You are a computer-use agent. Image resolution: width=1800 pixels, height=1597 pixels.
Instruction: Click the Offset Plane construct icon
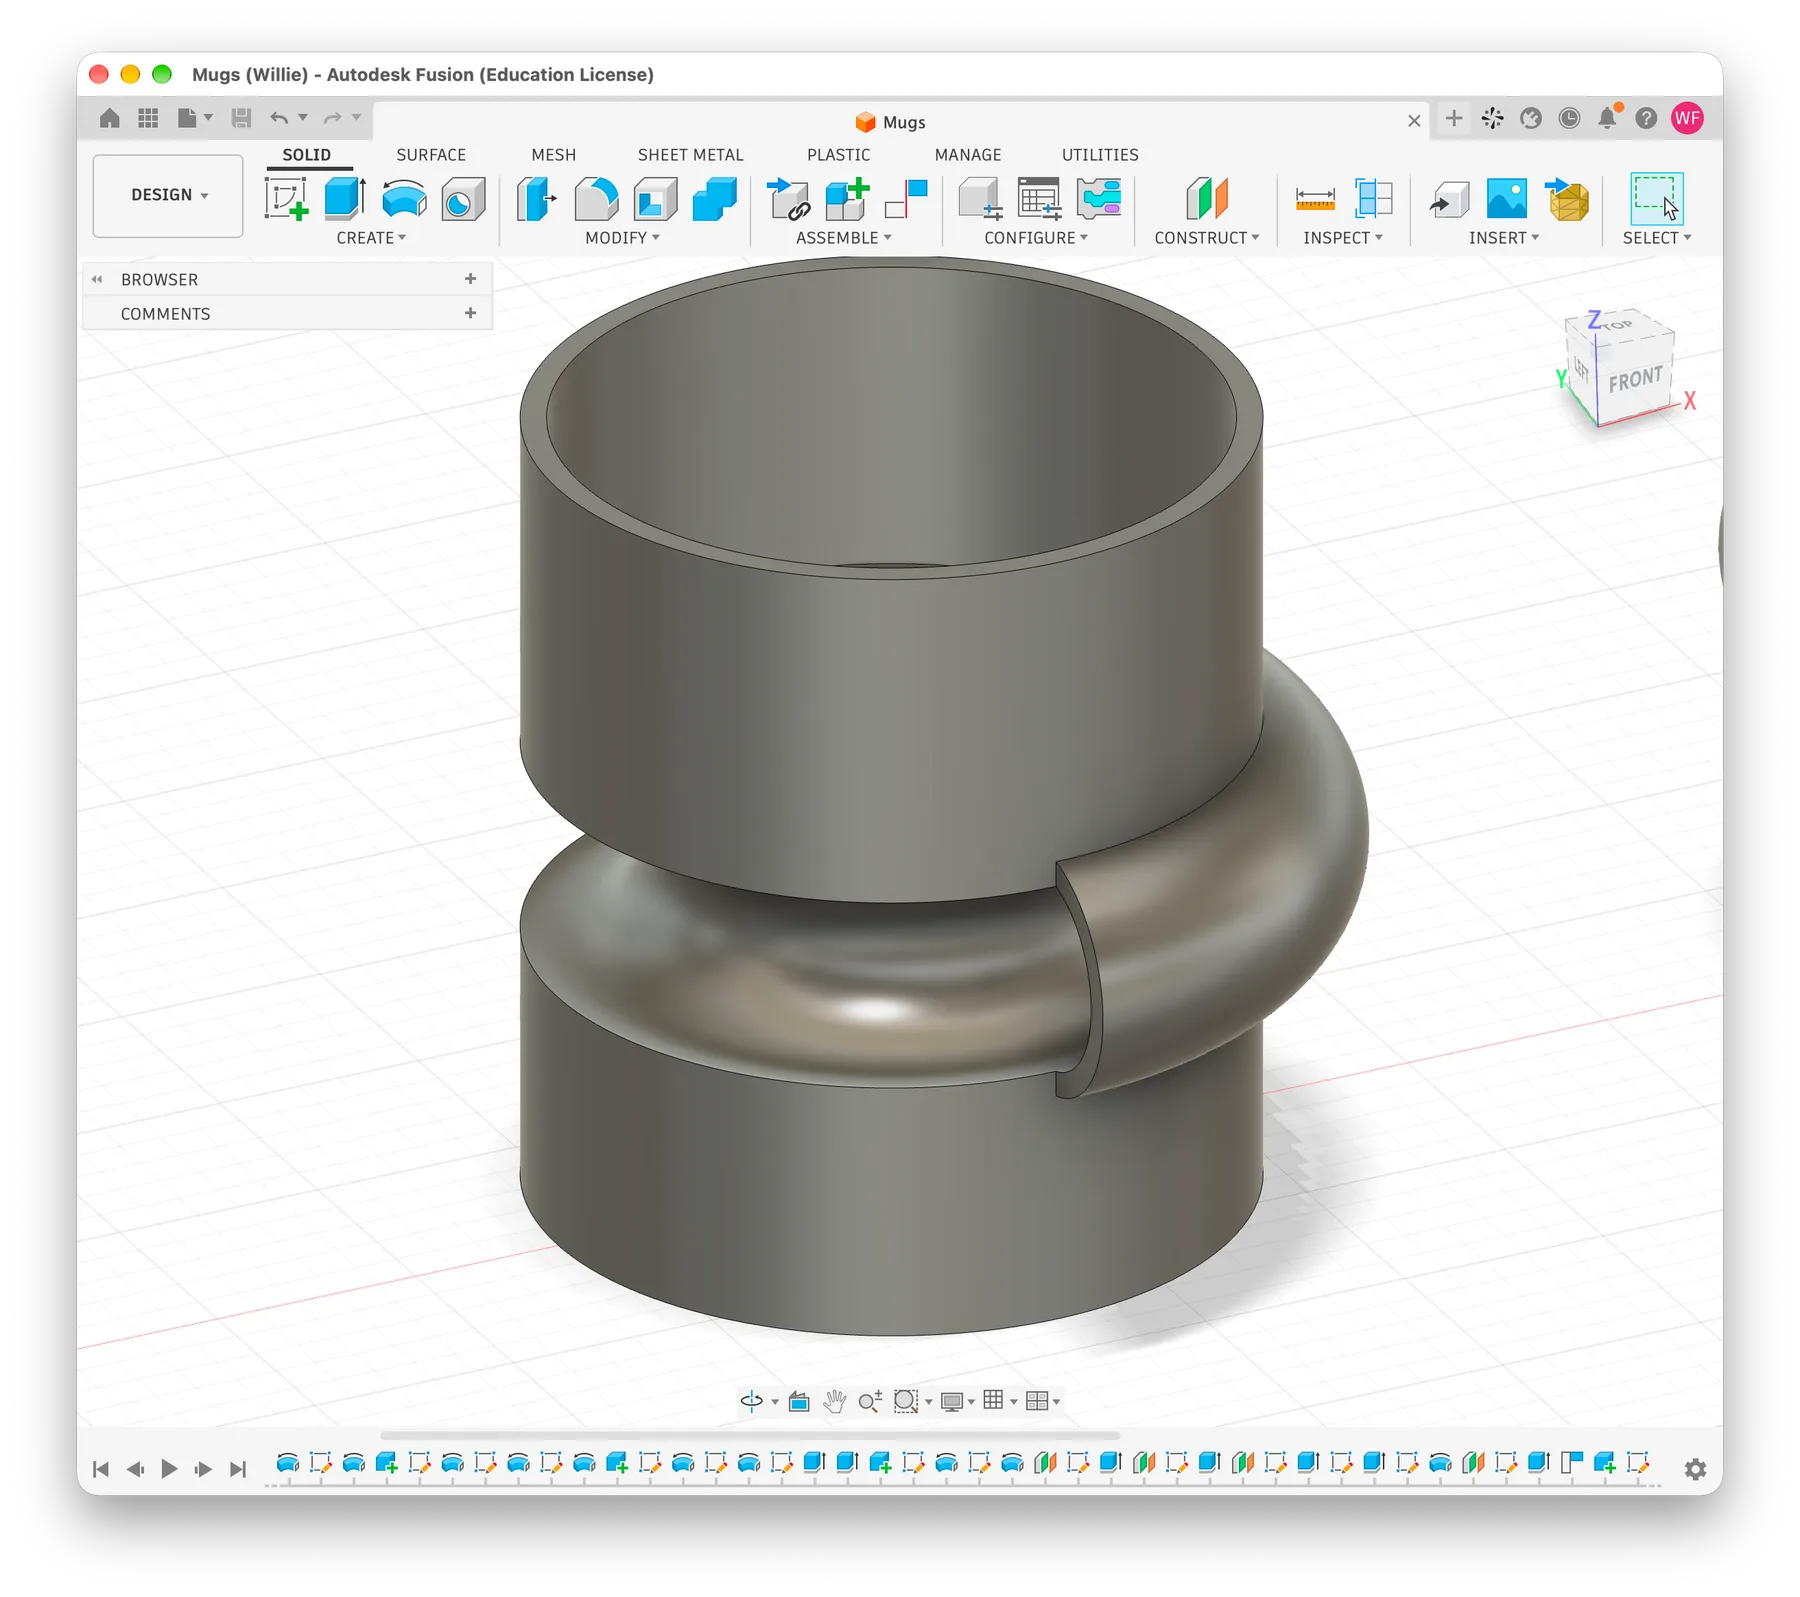click(1207, 198)
